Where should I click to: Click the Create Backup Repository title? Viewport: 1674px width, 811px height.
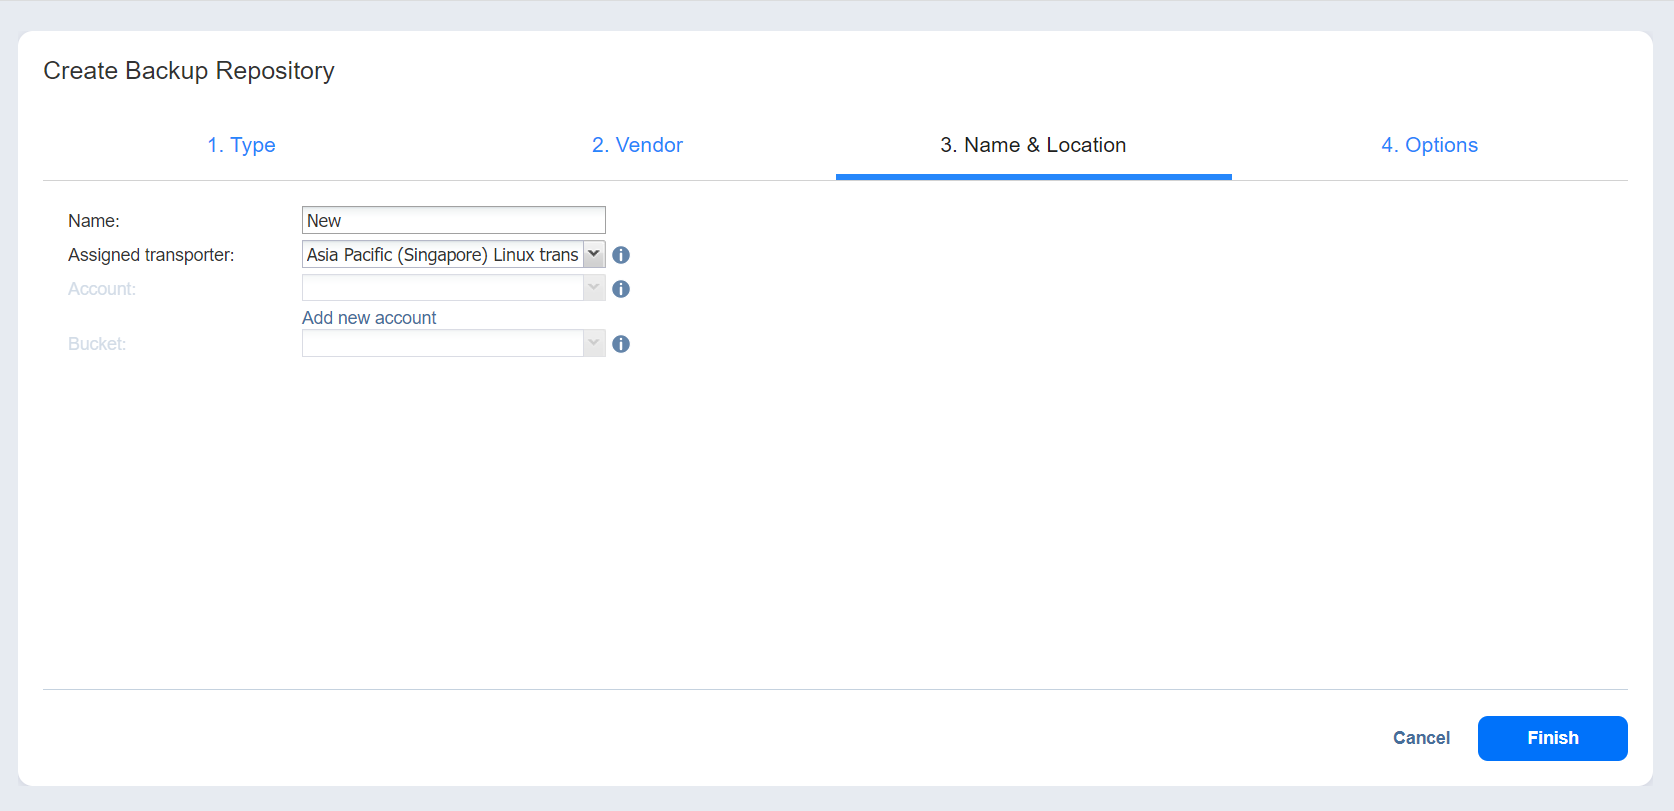pyautogui.click(x=189, y=71)
